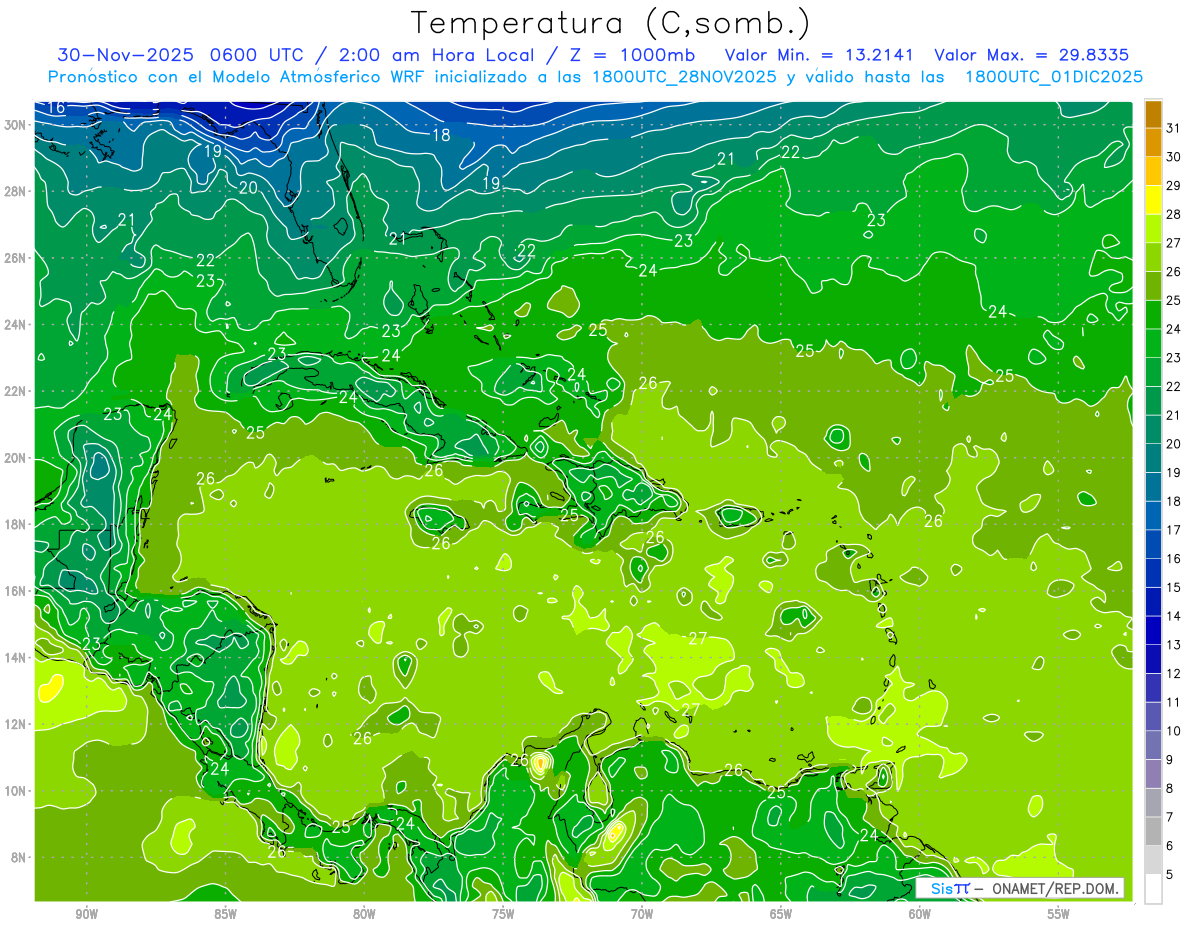This screenshot has height=927, width=1200.
Task: Click the 90W longitude axis label
Action: point(86,914)
